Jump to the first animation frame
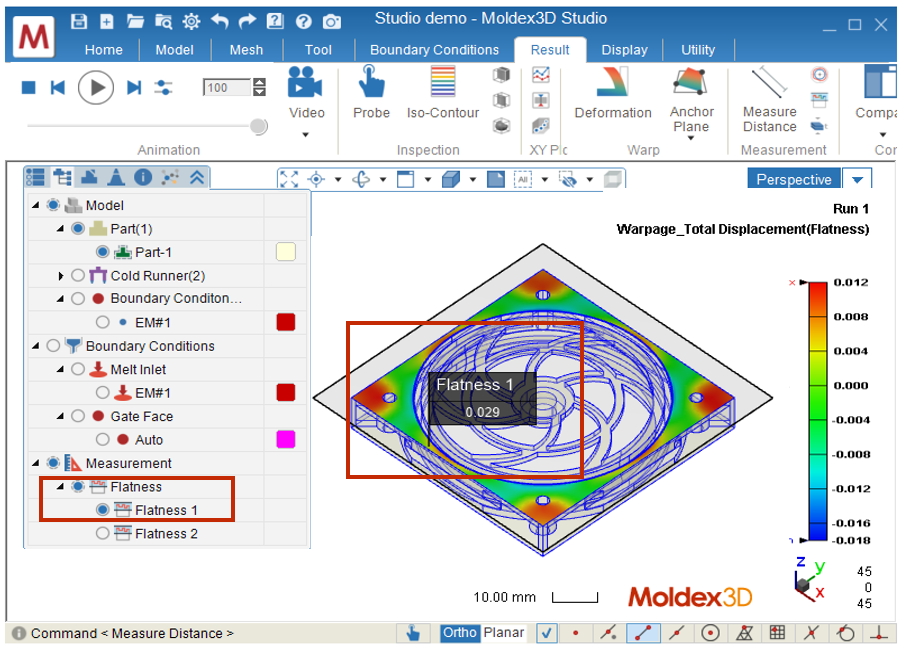904x651 pixels. 58,88
